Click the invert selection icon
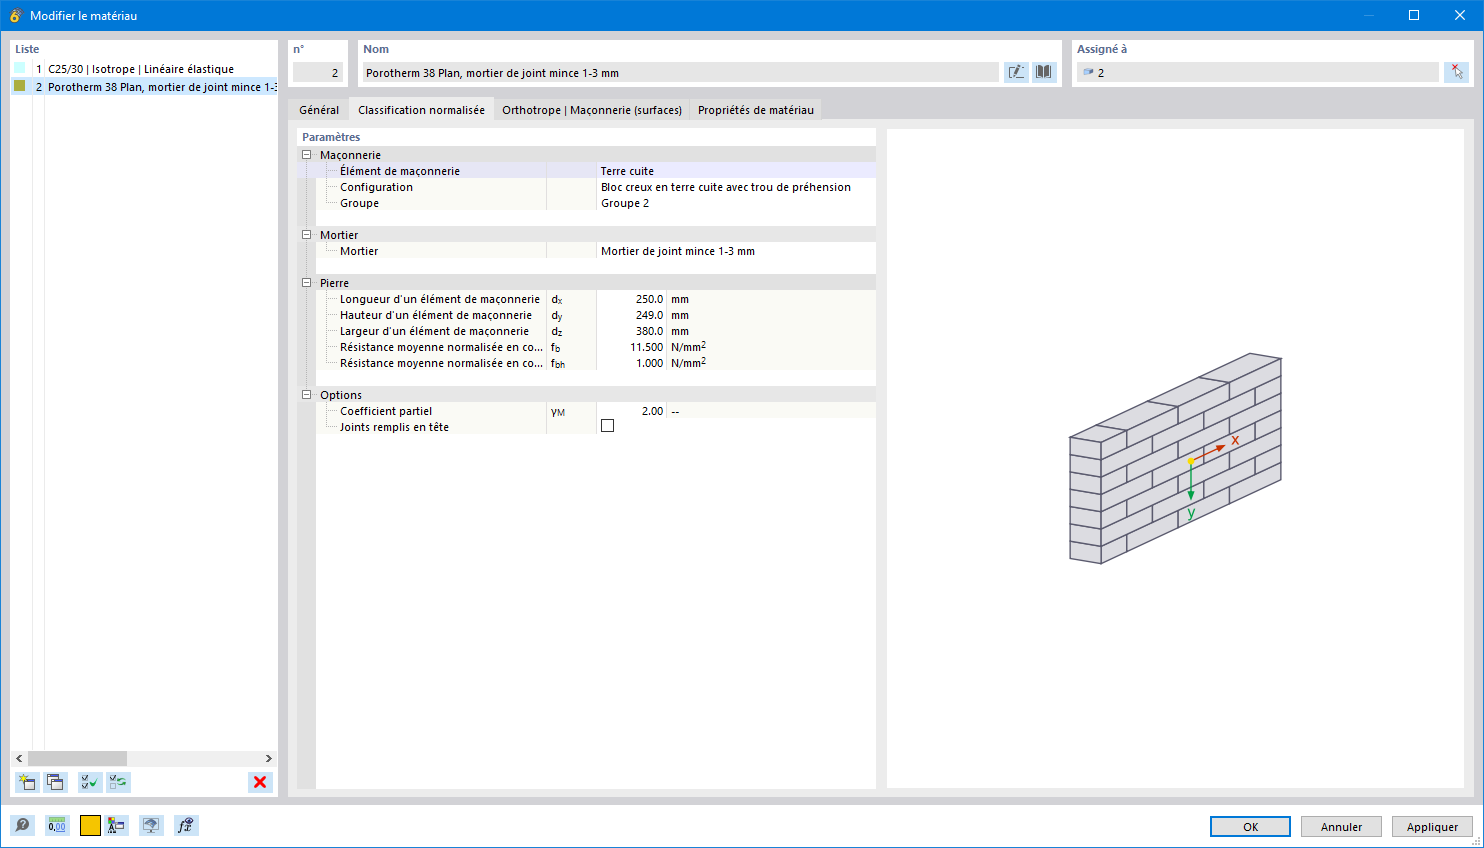This screenshot has width=1484, height=848. pyautogui.click(x=118, y=782)
